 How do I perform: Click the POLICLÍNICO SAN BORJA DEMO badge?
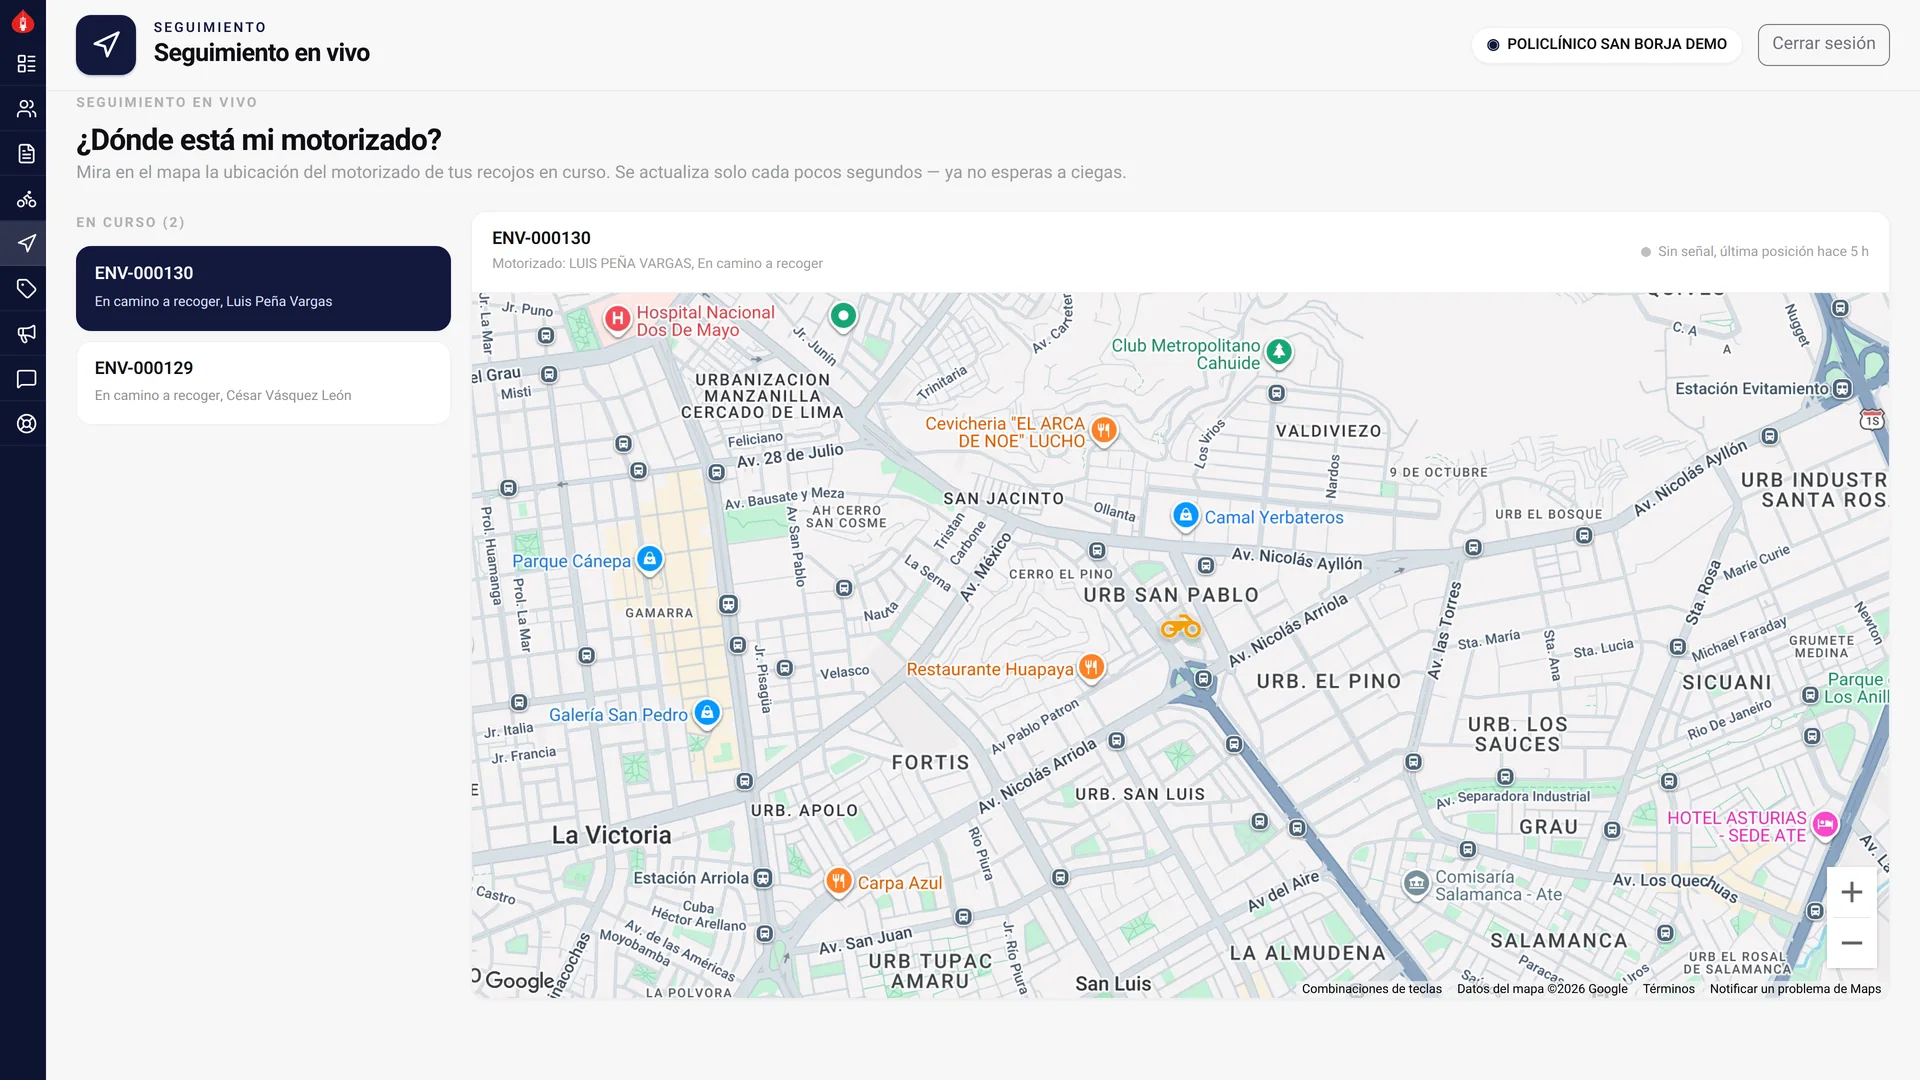[x=1606, y=44]
